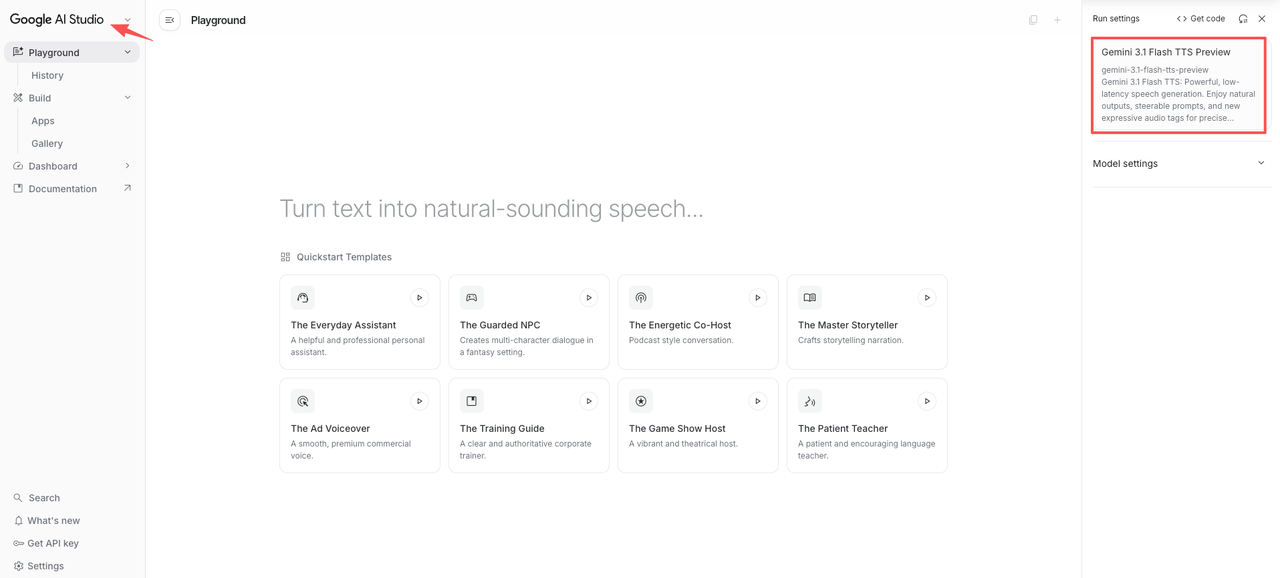The image size is (1280, 578).
Task: Click the Google AI Studio logo
Action: coord(57,19)
